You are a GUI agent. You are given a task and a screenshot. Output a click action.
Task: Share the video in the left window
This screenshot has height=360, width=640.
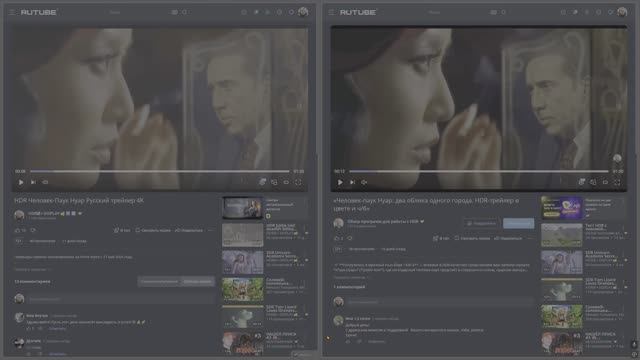coord(189,231)
